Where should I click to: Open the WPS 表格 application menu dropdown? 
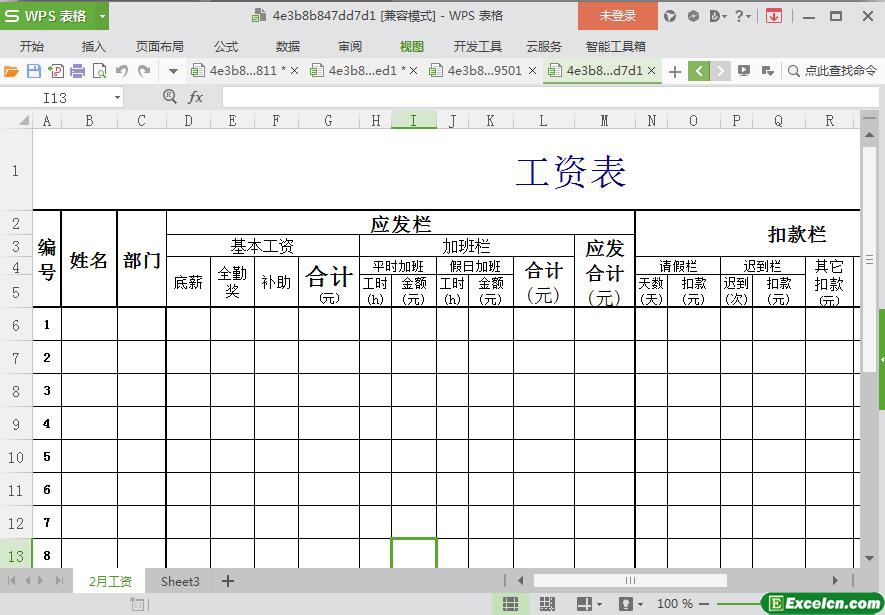click(x=102, y=16)
